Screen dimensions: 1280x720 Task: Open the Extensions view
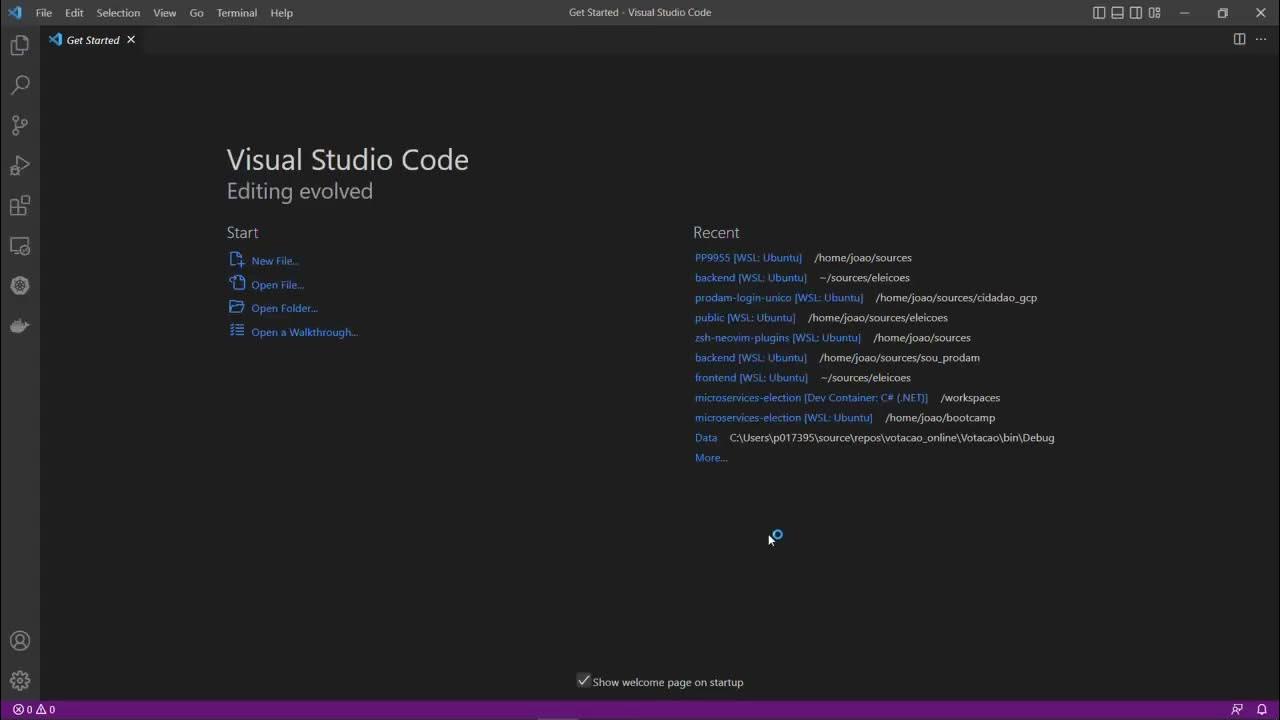(x=20, y=206)
